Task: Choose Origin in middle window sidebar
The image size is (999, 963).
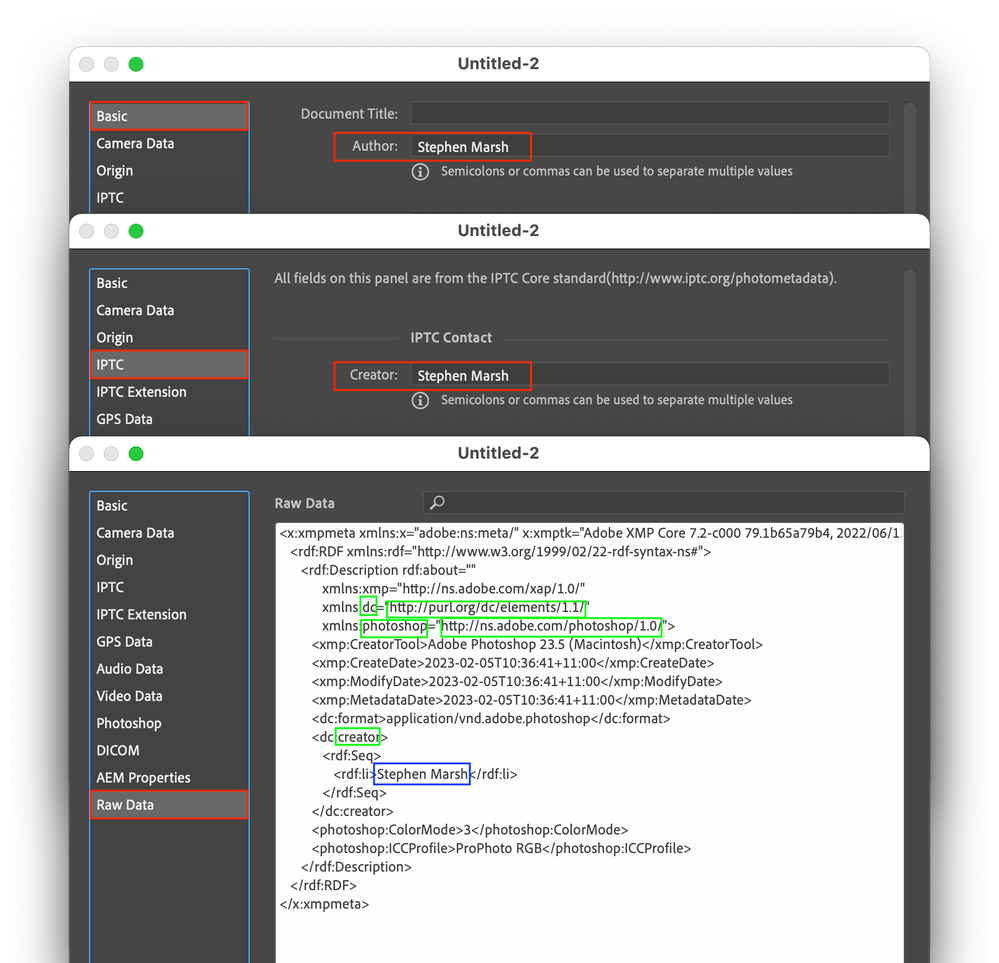Action: 169,338
